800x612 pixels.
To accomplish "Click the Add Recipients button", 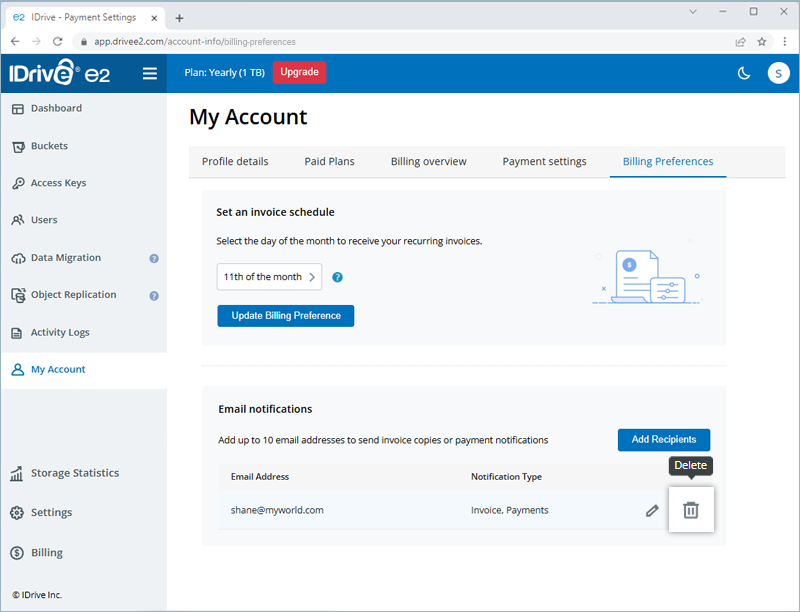I will [663, 440].
